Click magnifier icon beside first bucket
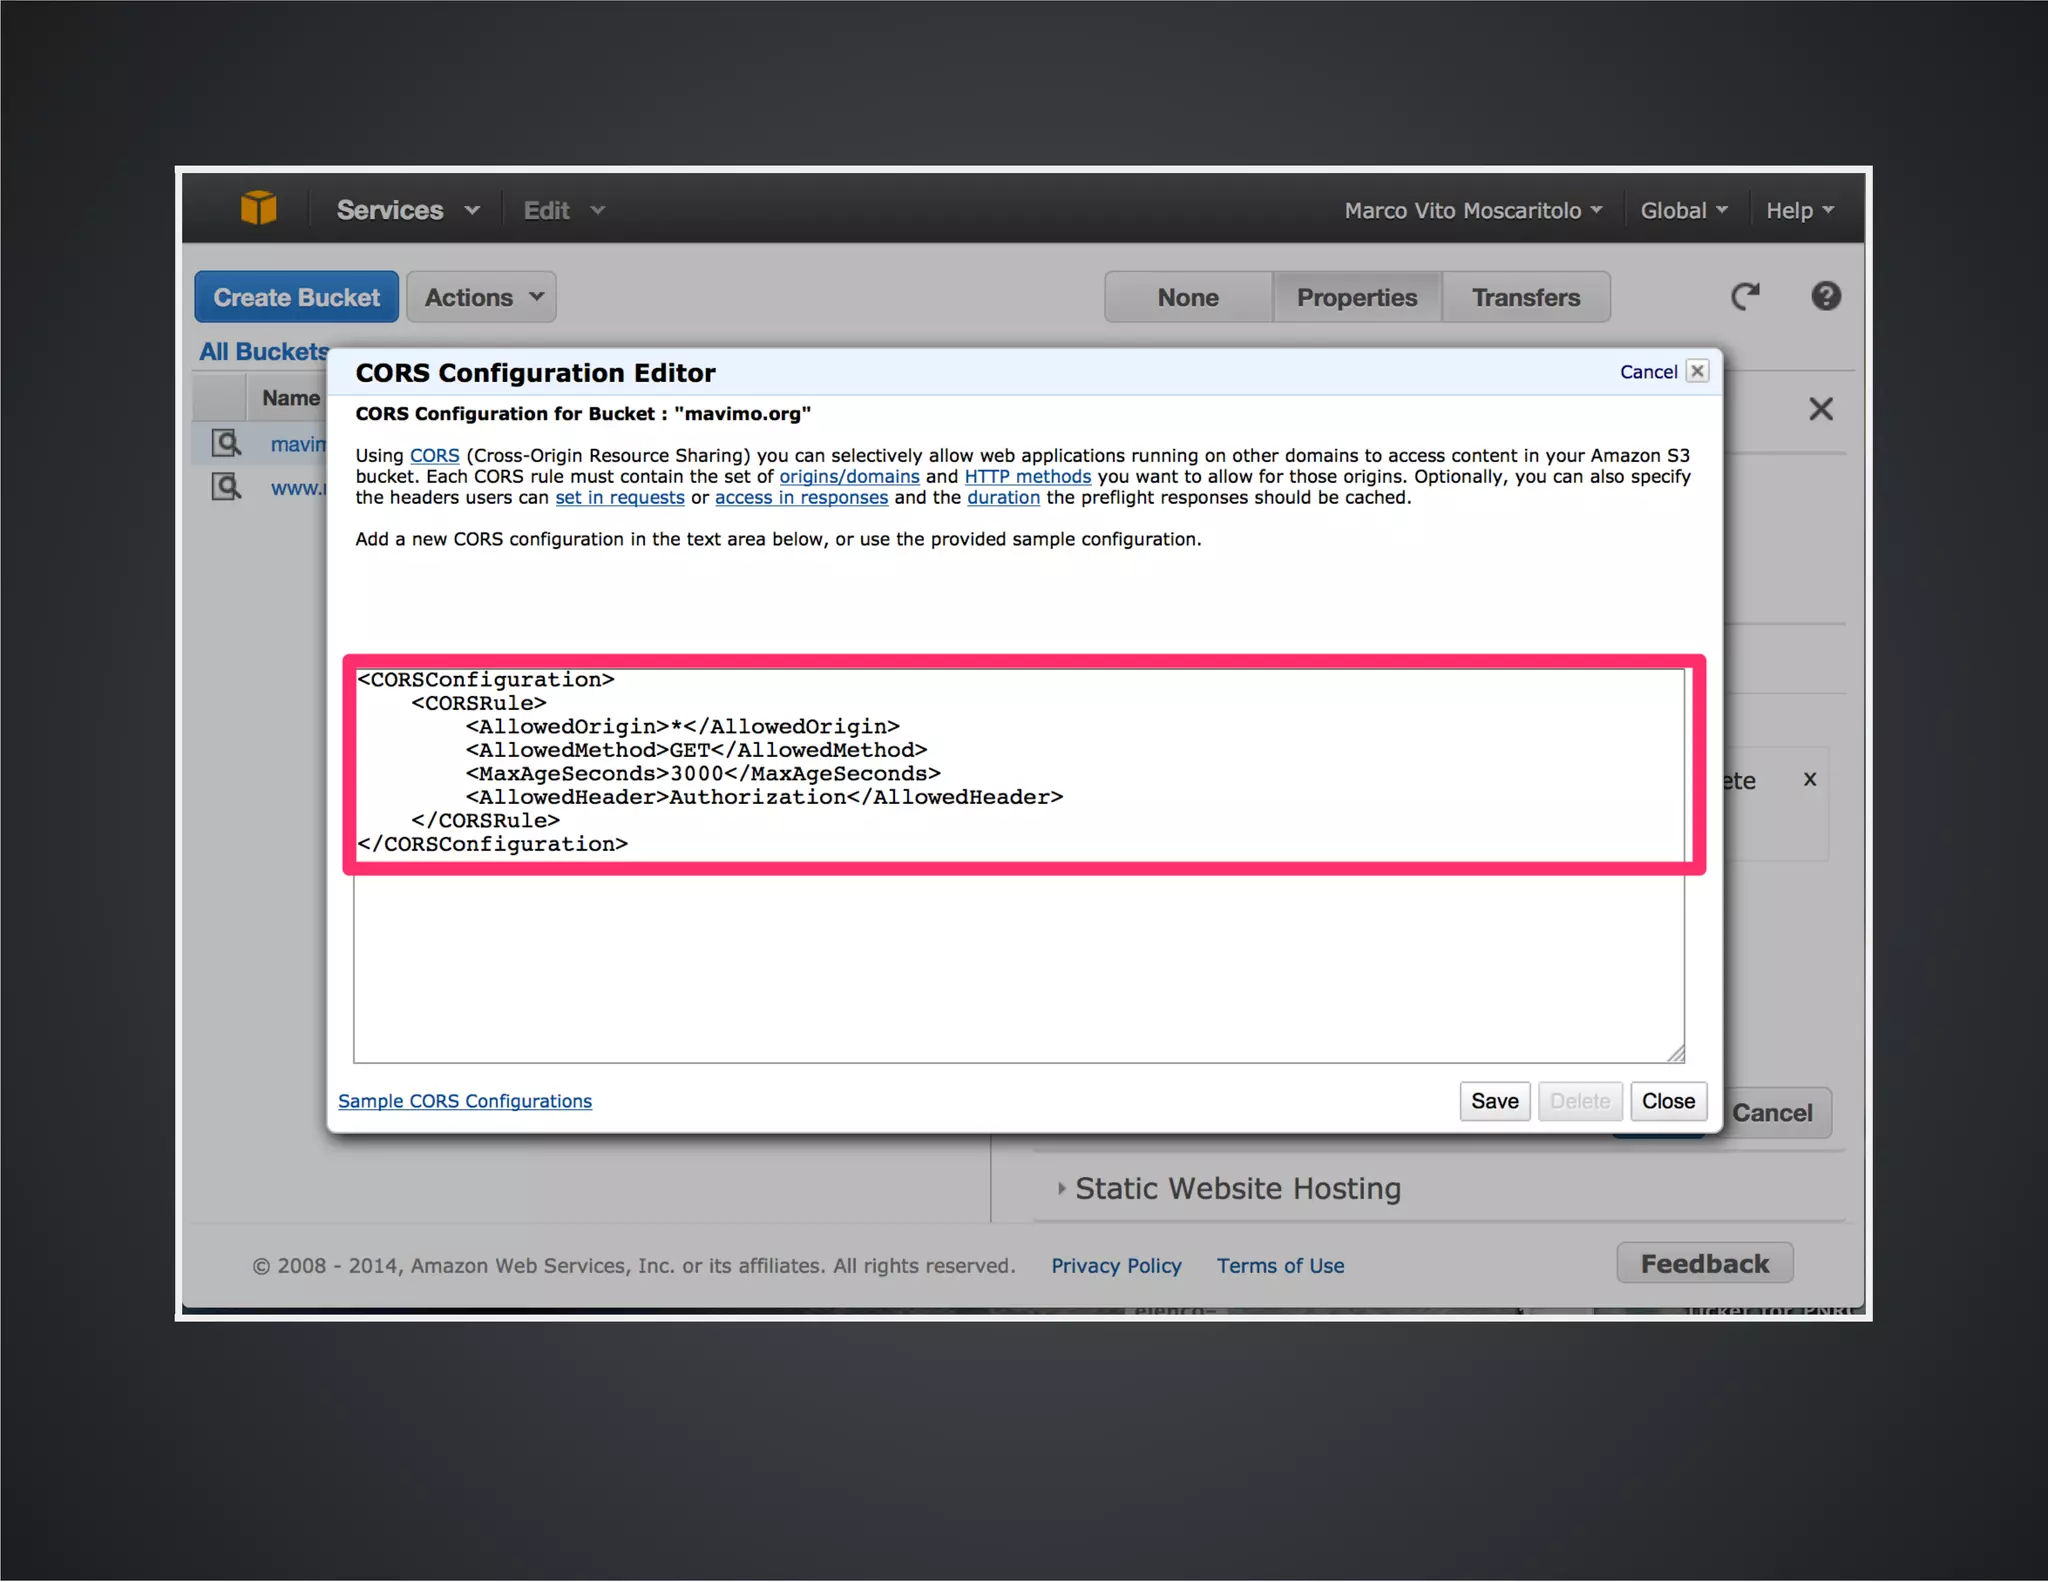This screenshot has width=2048, height=1582. [226, 442]
